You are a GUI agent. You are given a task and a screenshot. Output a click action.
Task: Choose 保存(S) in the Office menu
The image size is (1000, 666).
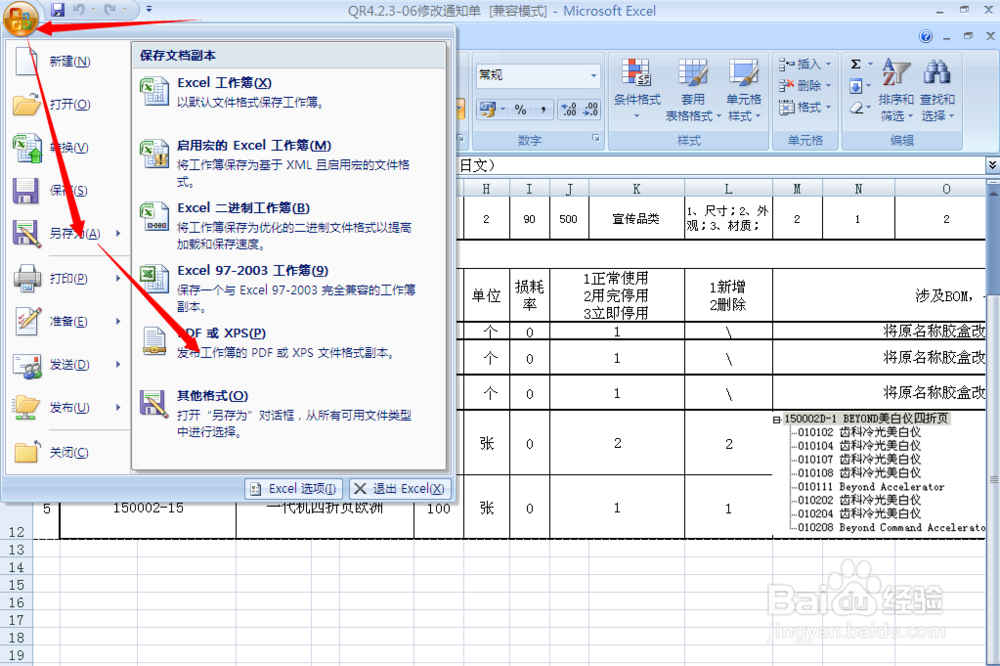pyautogui.click(x=67, y=190)
